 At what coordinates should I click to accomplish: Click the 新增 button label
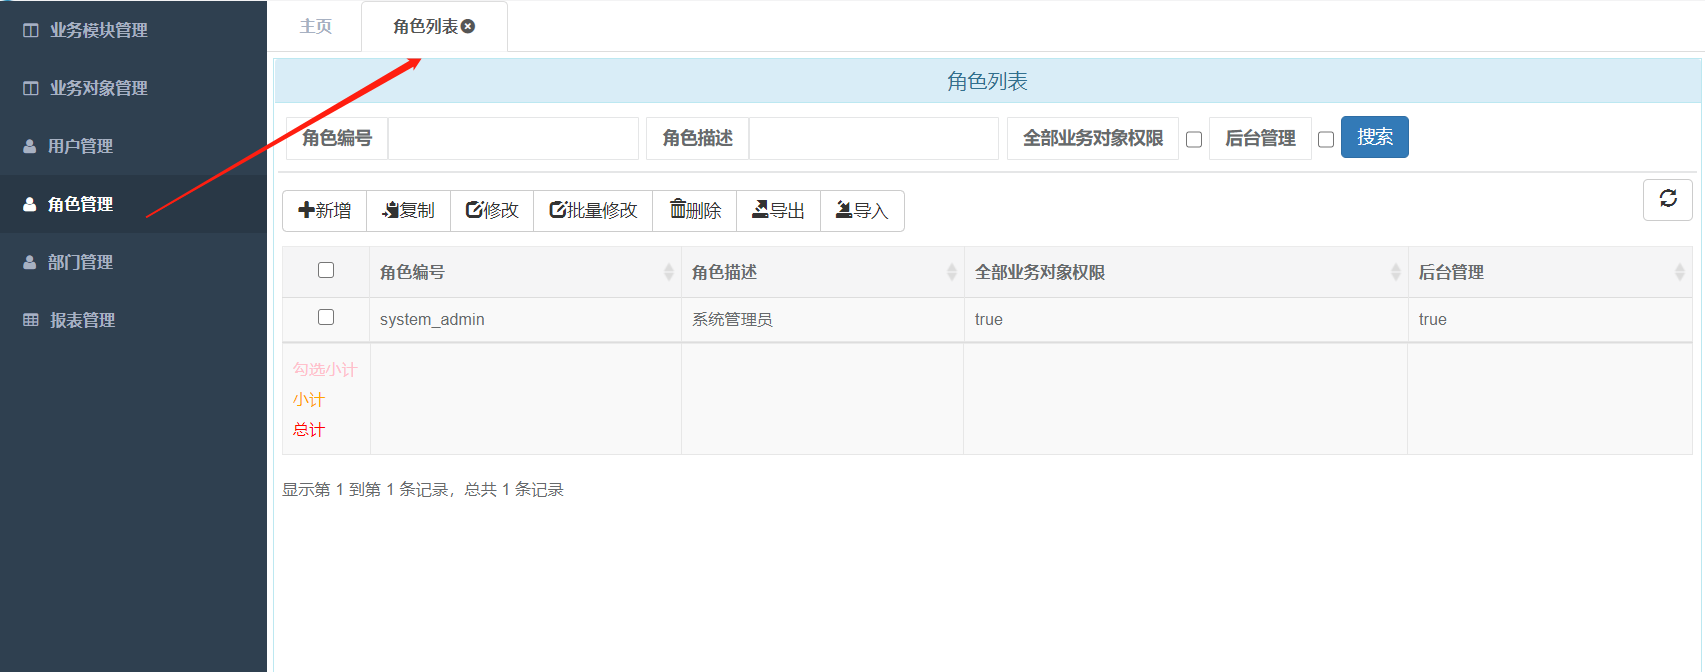pos(333,211)
